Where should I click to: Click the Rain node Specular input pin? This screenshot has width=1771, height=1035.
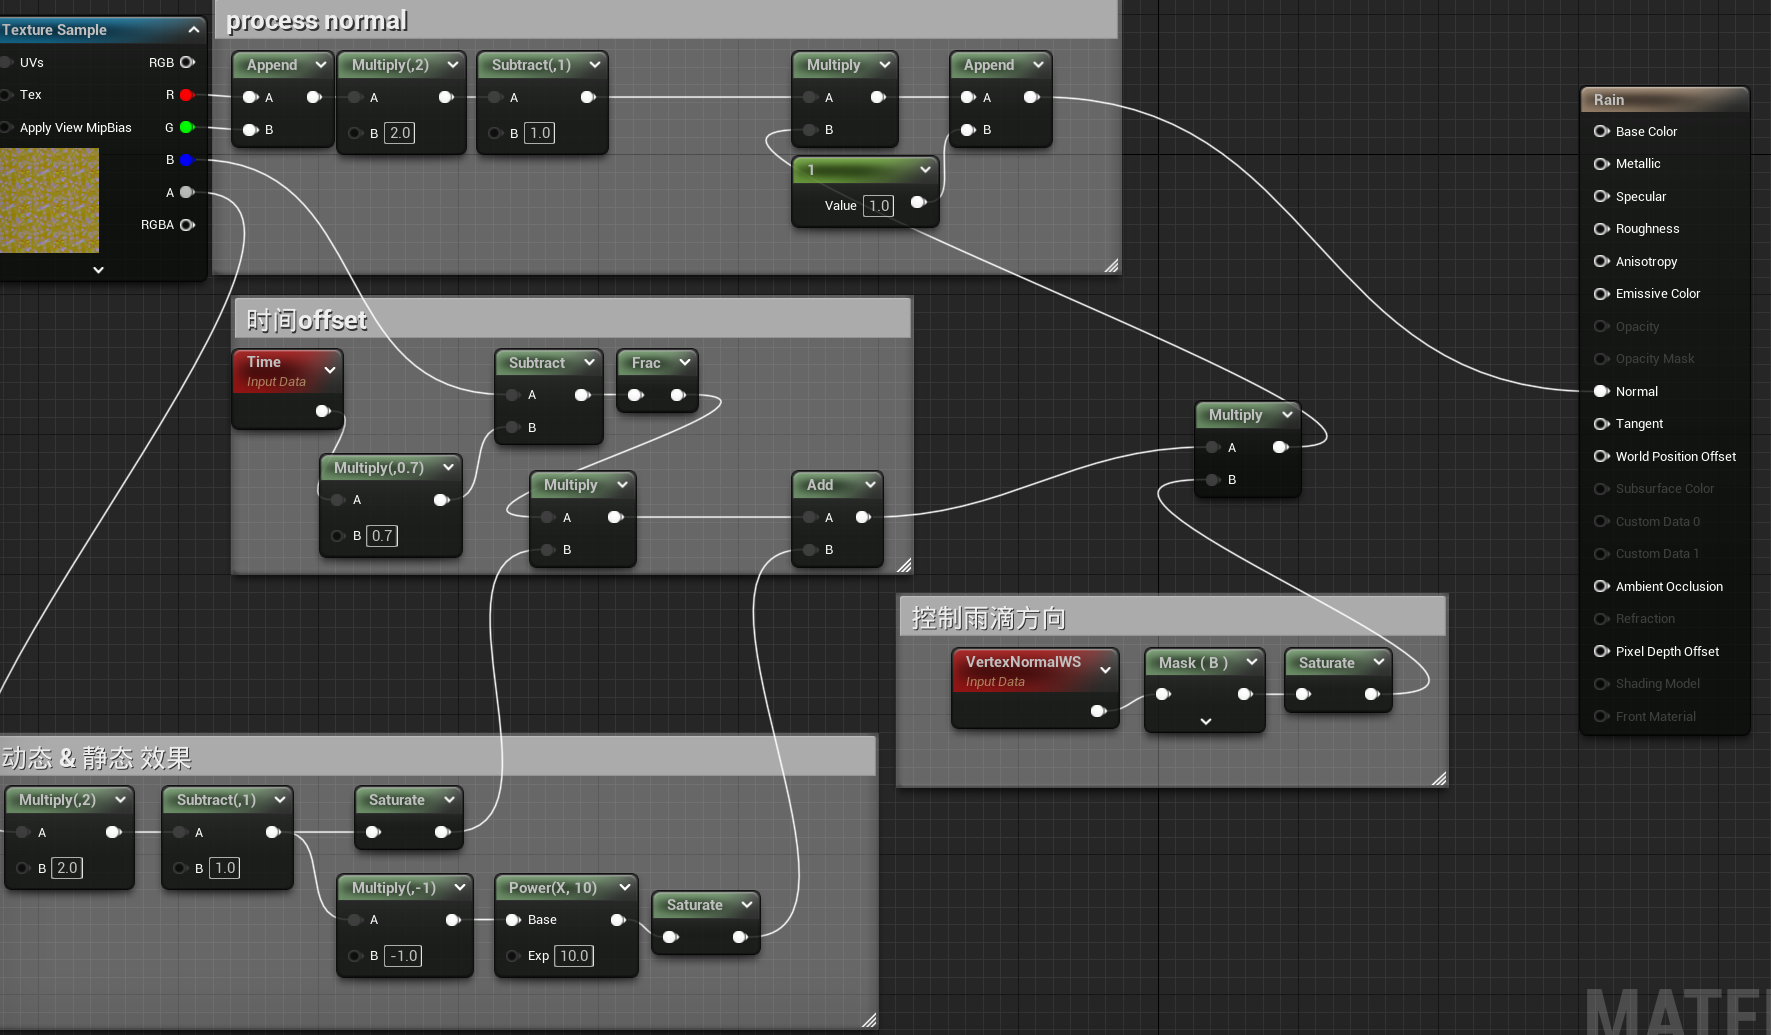1601,196
